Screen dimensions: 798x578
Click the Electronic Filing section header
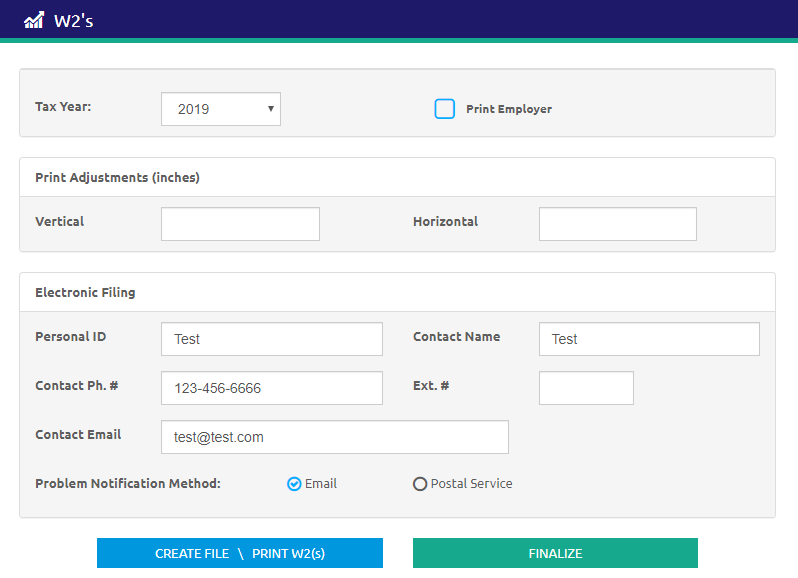point(85,293)
